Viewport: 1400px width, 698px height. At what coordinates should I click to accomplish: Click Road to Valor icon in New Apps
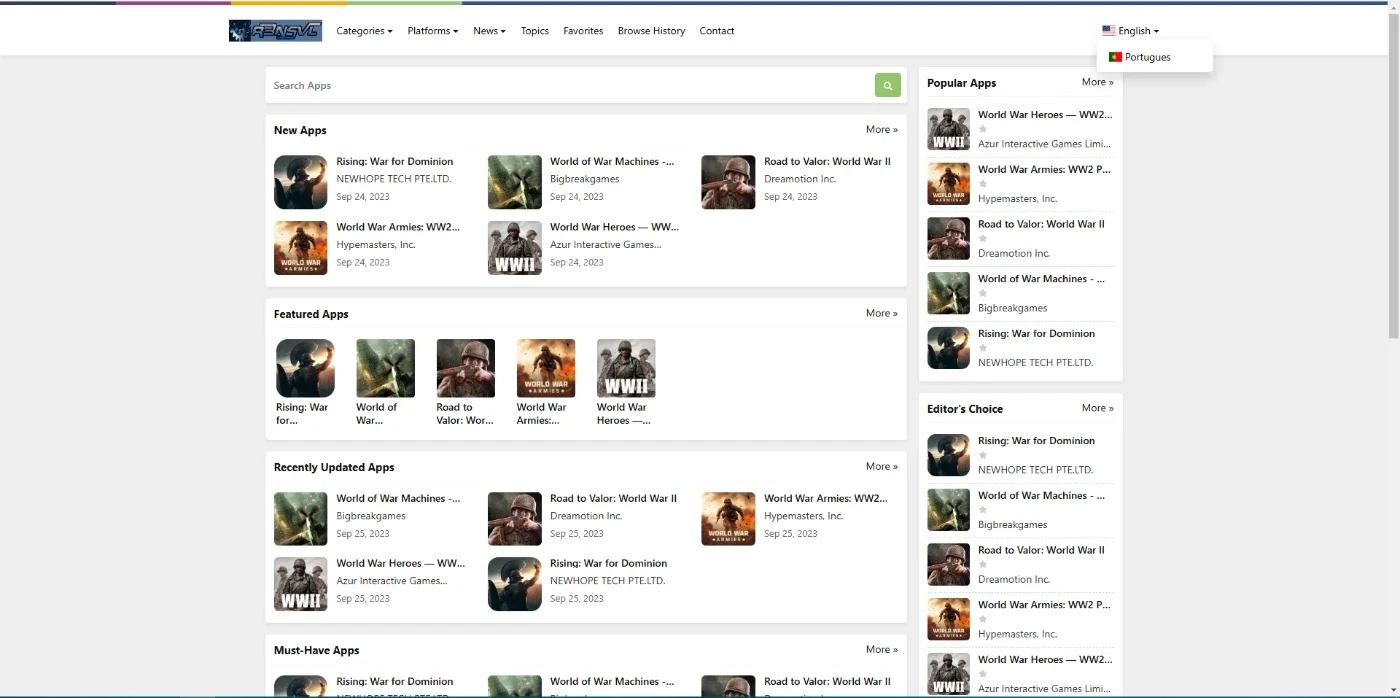click(728, 182)
